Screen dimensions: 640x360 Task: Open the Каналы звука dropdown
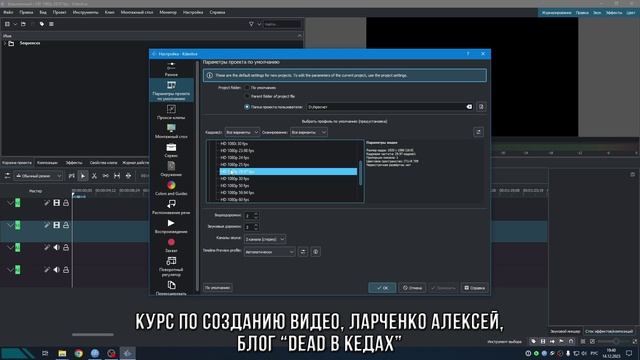(x=264, y=239)
